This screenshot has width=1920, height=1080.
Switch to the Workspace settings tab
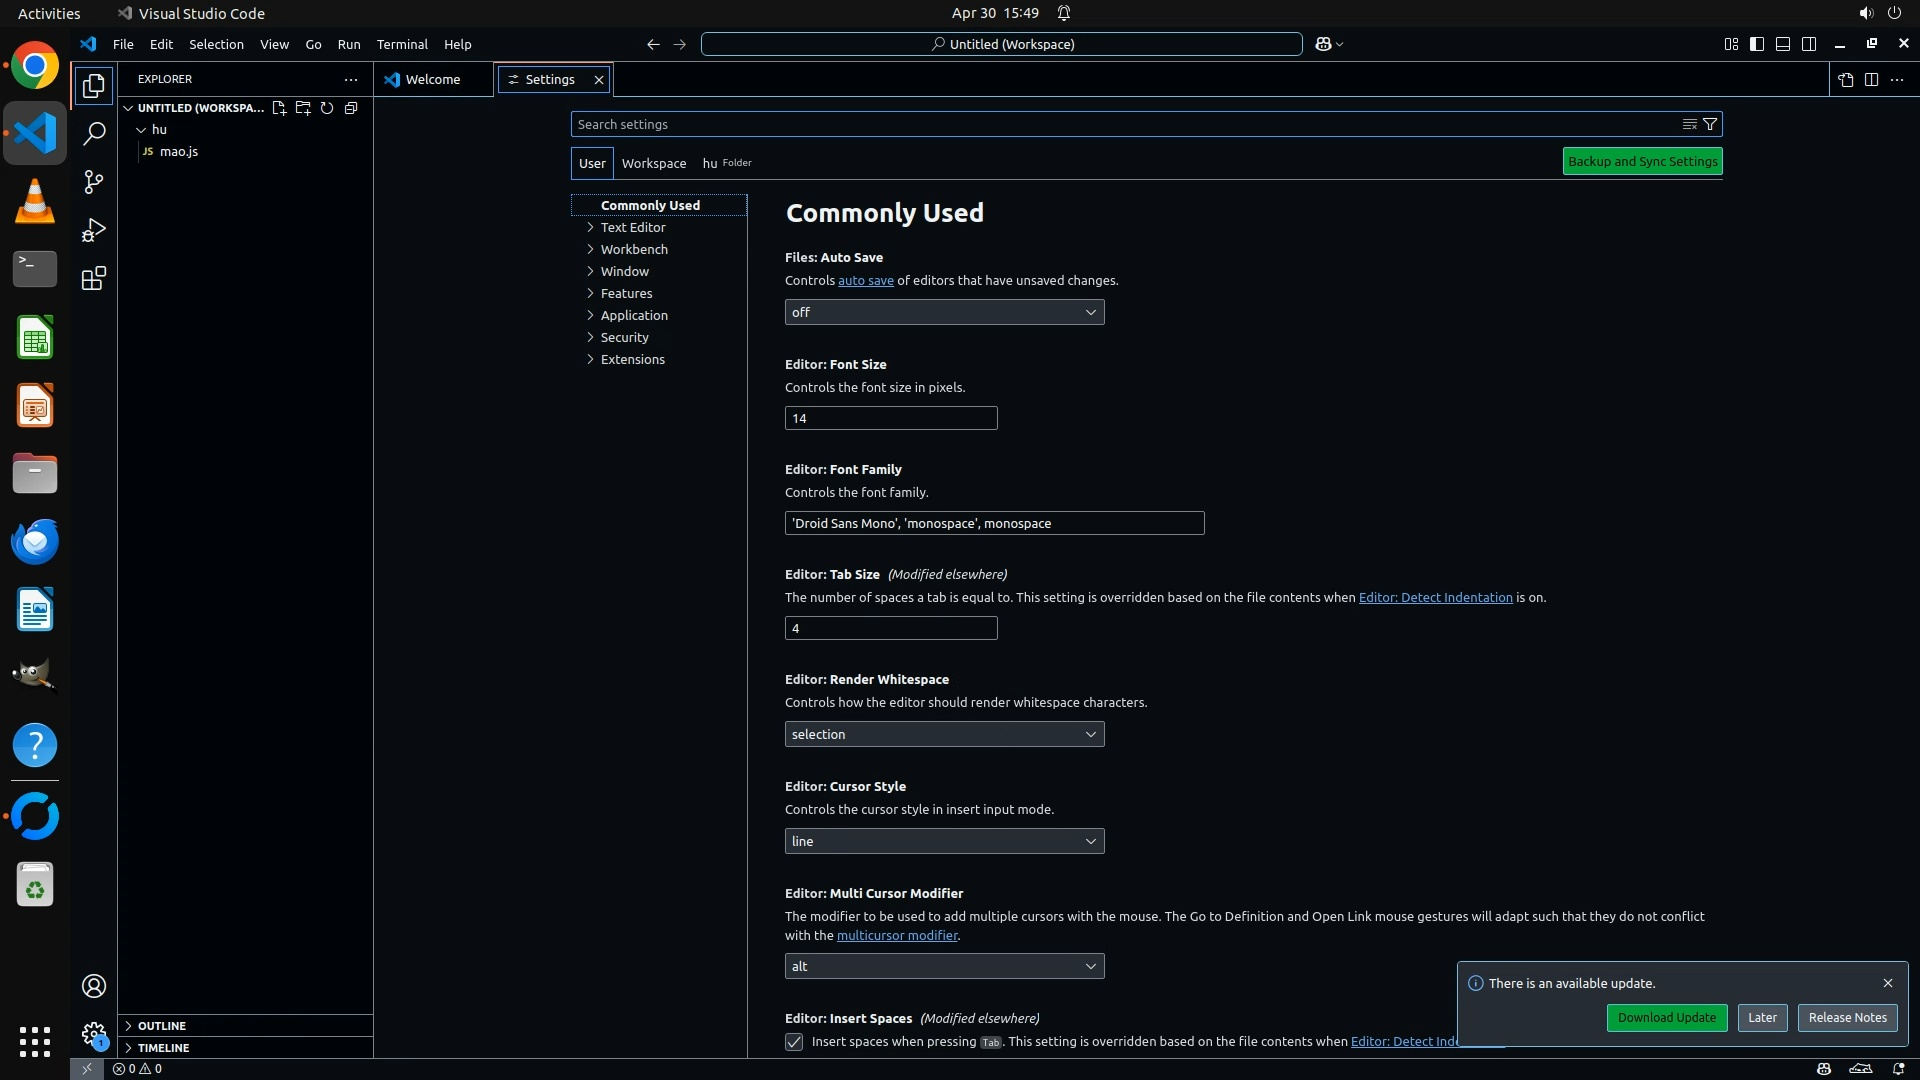[x=653, y=163]
